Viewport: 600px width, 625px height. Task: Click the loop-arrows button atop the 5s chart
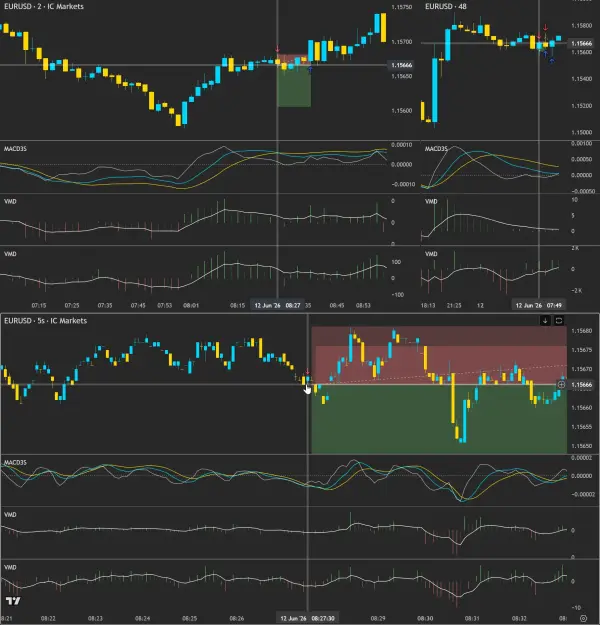coord(559,320)
